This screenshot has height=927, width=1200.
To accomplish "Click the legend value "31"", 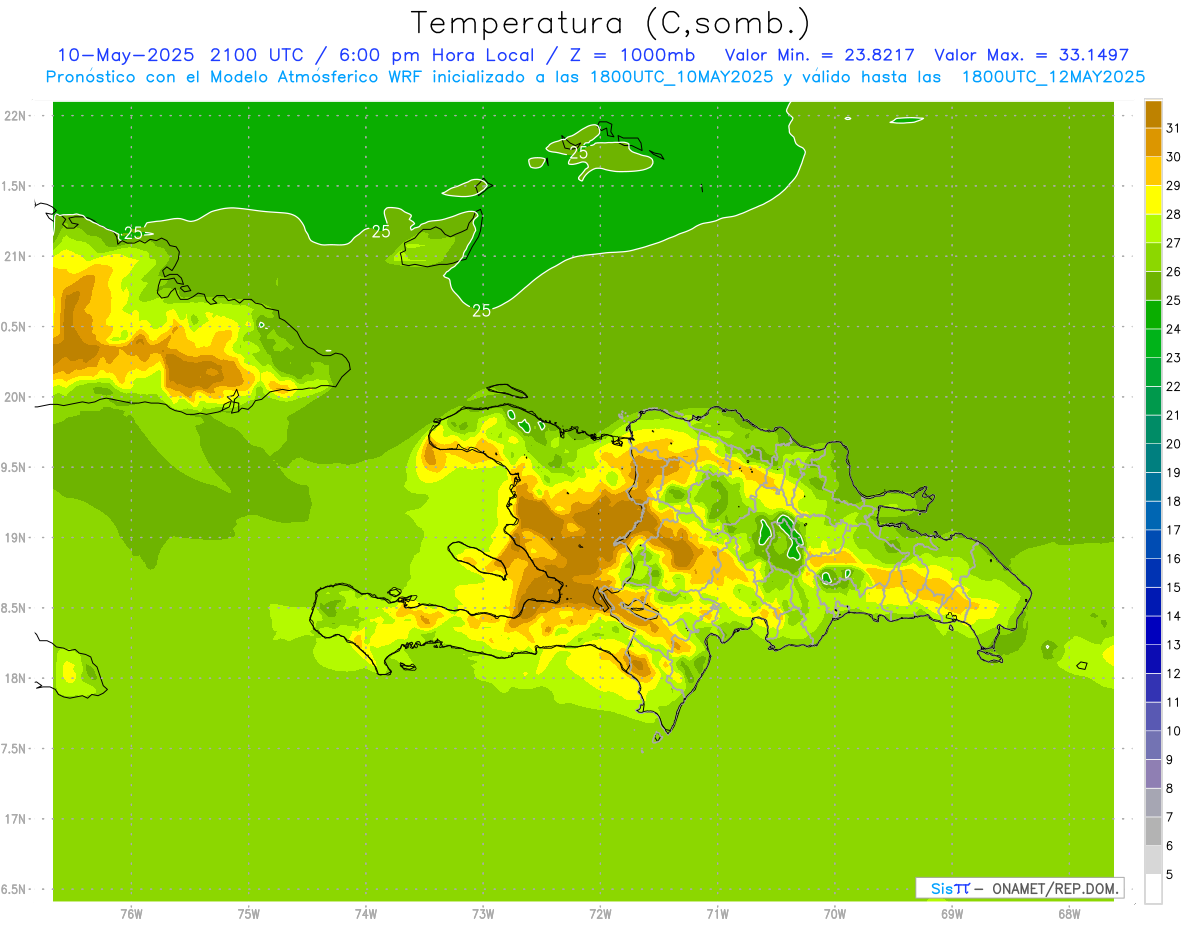I will pyautogui.click(x=1173, y=128).
